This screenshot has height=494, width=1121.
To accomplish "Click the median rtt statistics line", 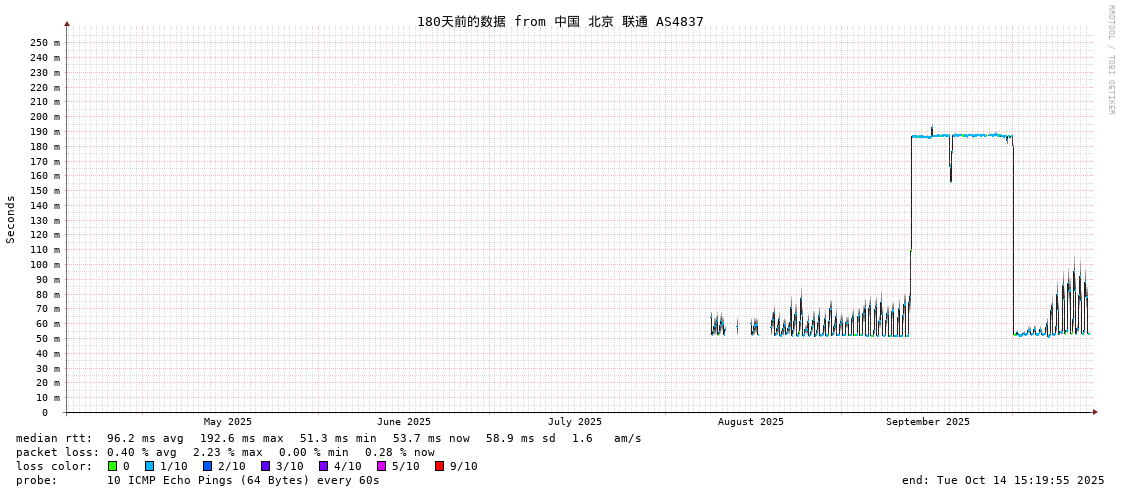I will [328, 438].
